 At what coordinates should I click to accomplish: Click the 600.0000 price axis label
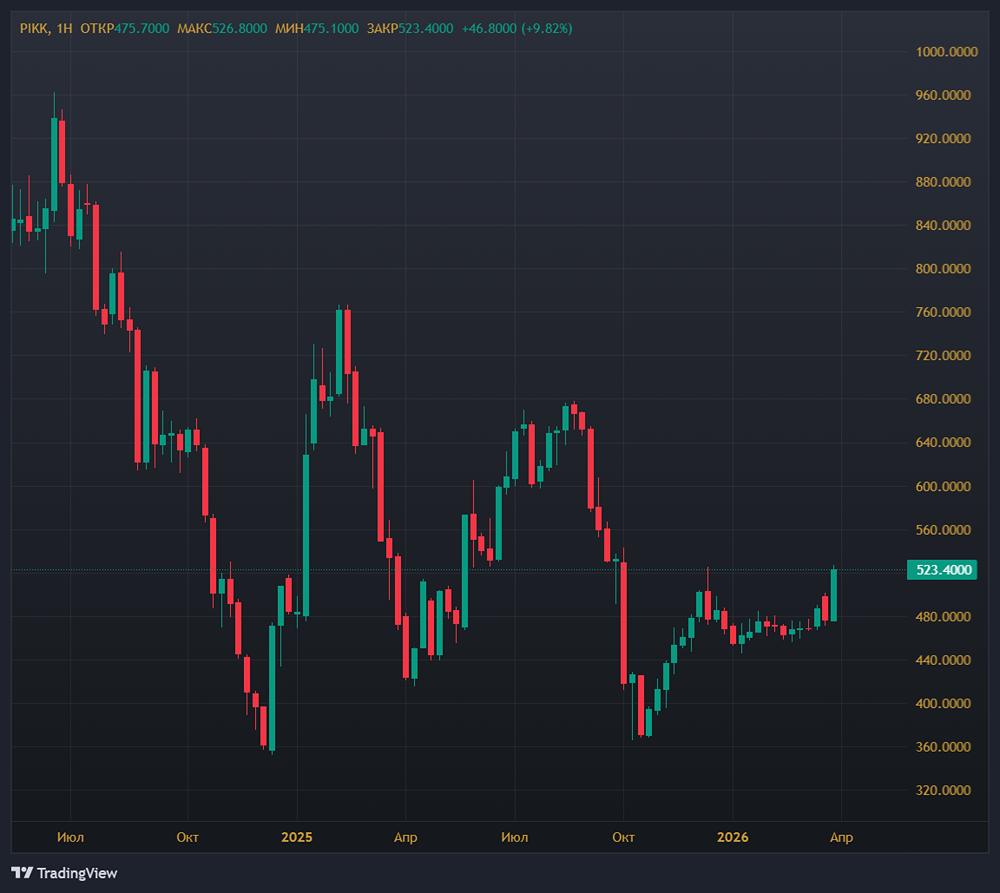coord(943,486)
